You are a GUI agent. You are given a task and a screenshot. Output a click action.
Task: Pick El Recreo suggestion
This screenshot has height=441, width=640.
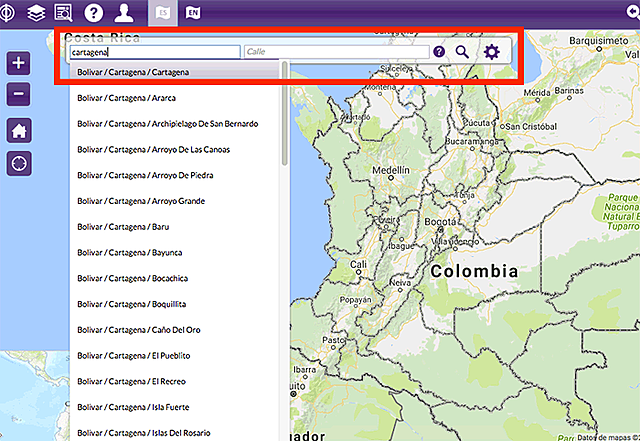(175, 381)
